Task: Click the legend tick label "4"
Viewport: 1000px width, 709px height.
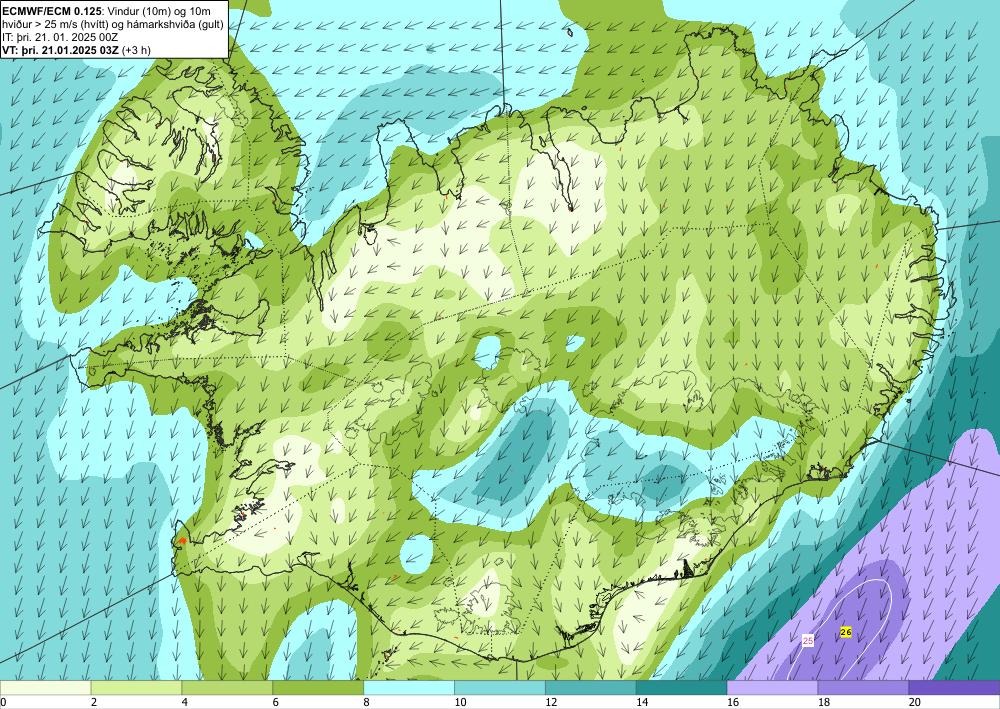Action: pos(184,702)
